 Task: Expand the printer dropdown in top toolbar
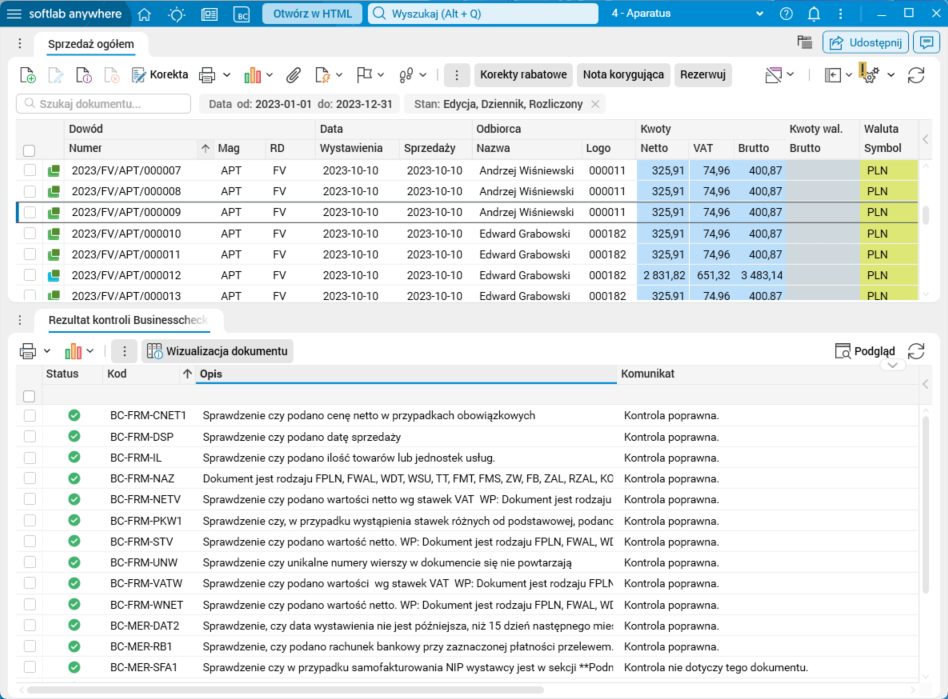click(x=227, y=75)
